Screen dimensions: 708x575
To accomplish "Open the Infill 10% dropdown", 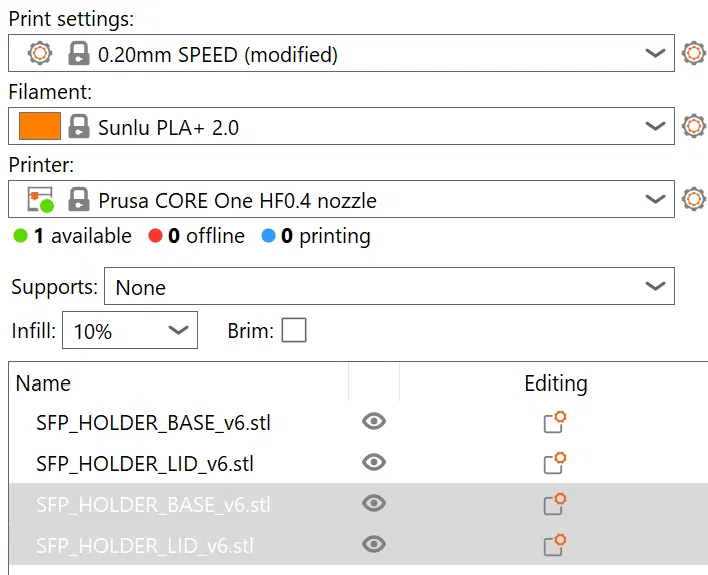I will 178,330.
